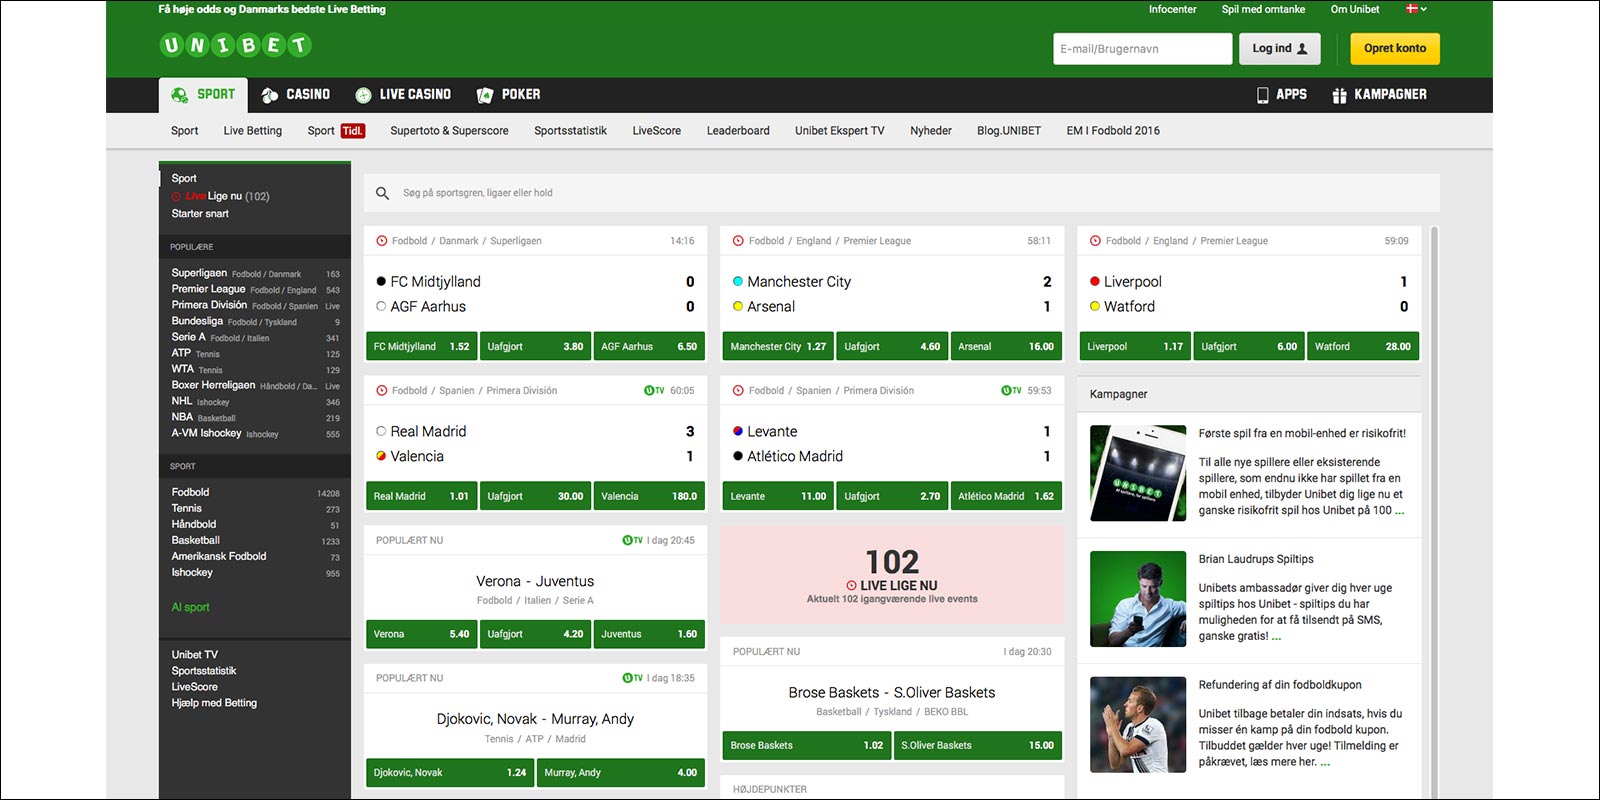Click the Poker cards icon
The image size is (1600, 800).
[x=485, y=95]
